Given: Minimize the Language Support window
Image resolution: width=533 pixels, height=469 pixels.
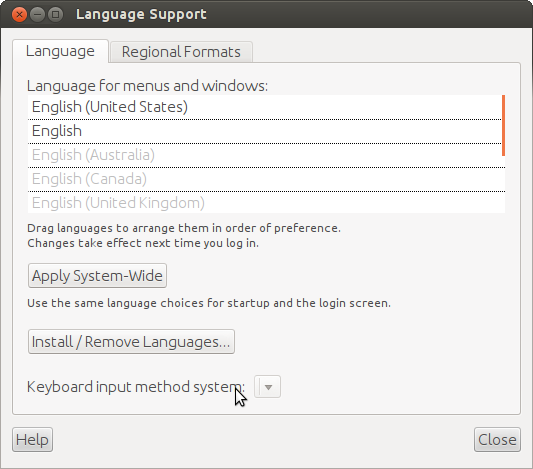Looking at the screenshot, I should click(37, 15).
